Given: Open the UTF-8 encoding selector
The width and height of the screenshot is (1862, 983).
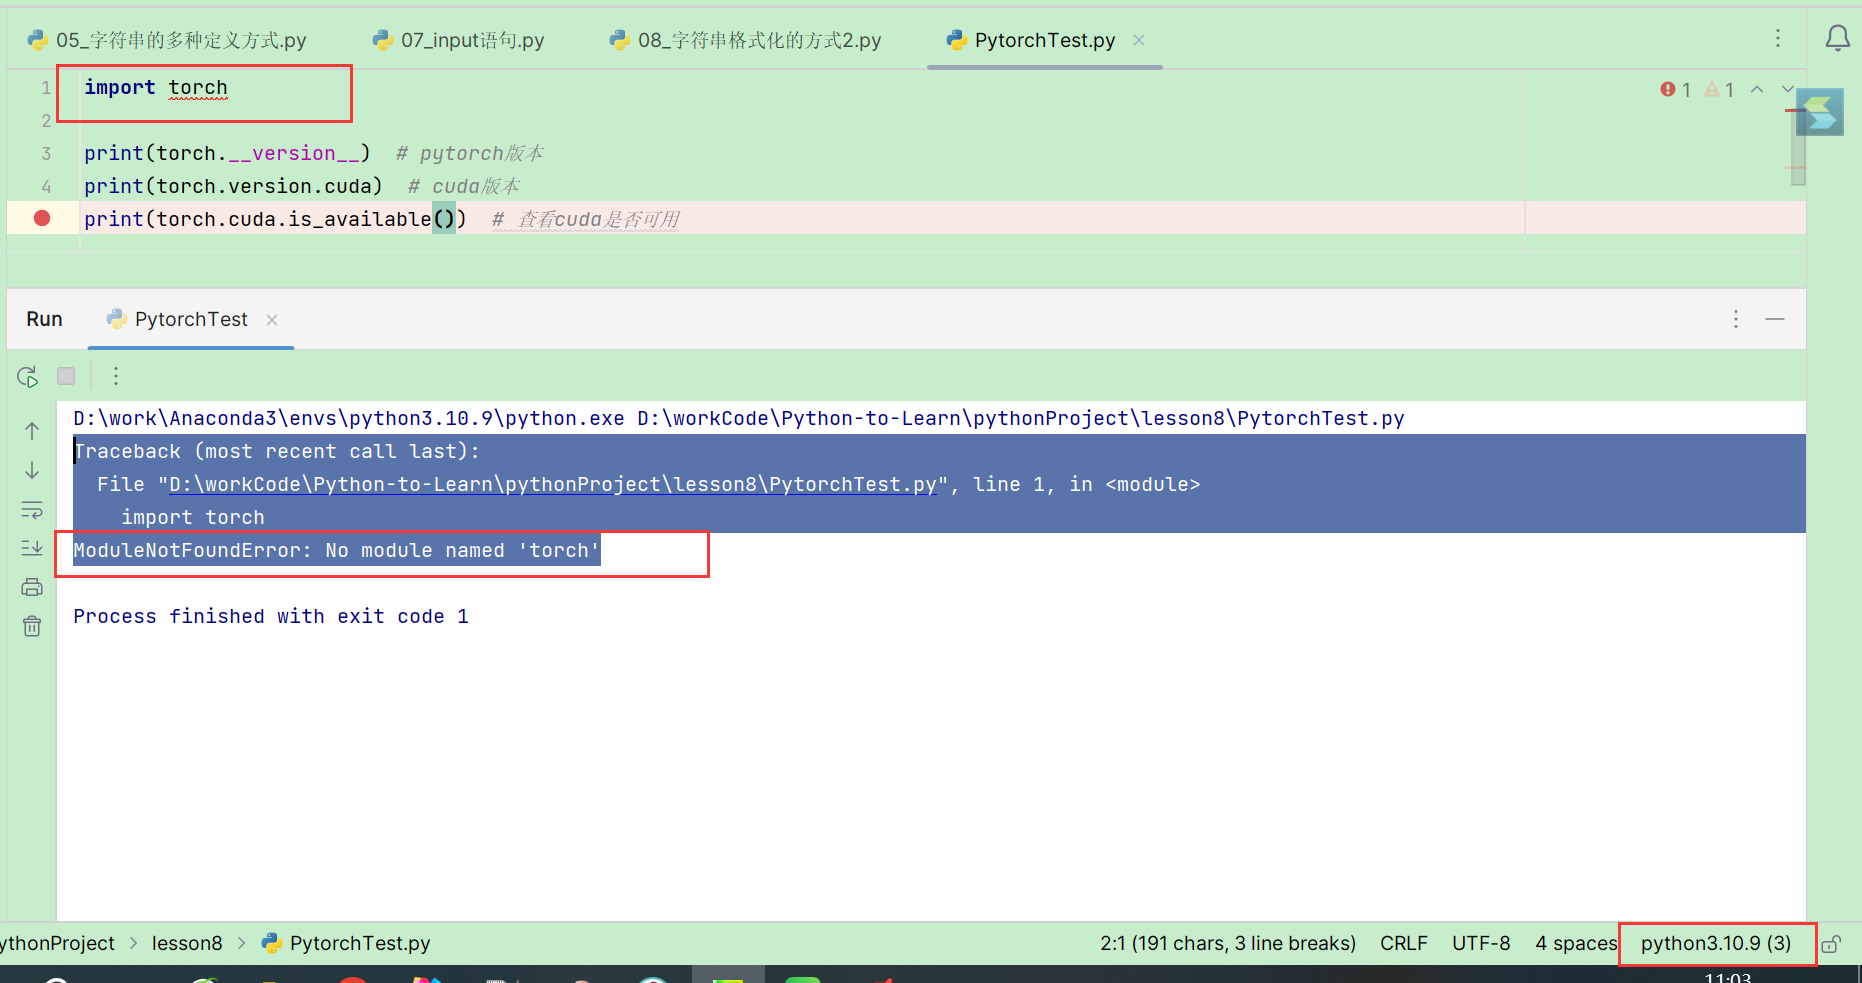Looking at the screenshot, I should pyautogui.click(x=1481, y=943).
